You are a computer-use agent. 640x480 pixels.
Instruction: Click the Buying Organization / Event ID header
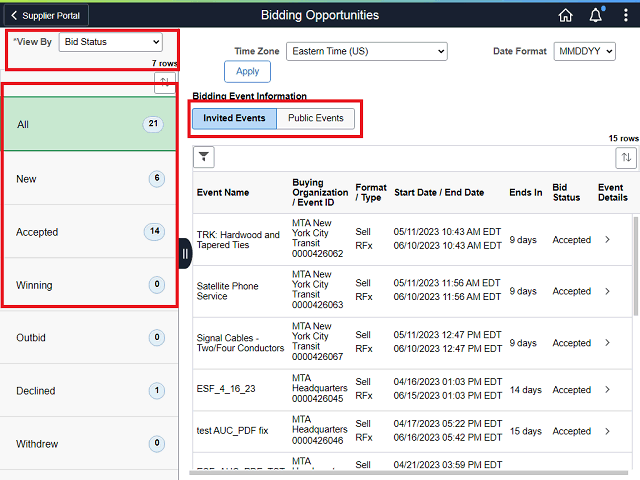320,193
